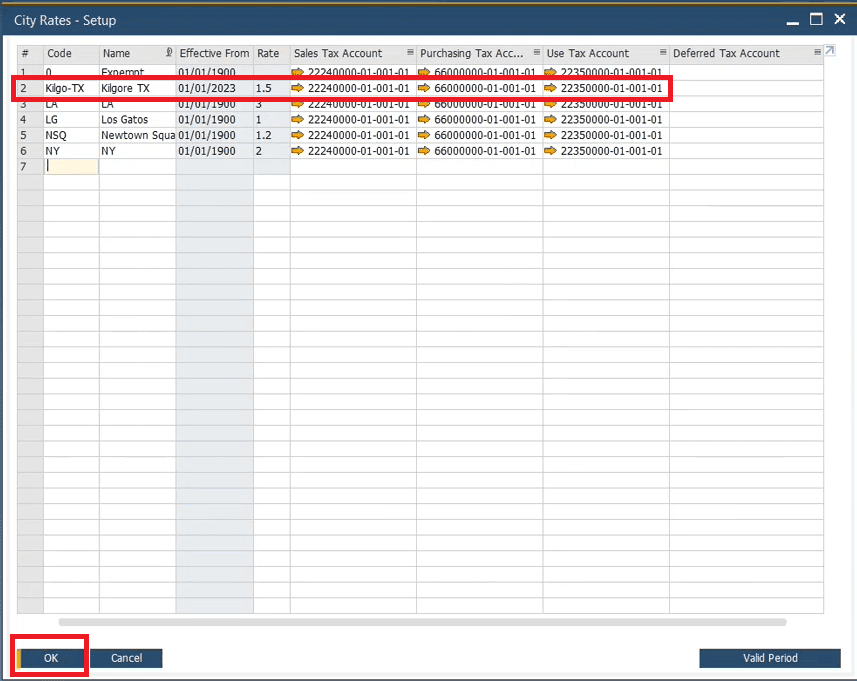Image resolution: width=857 pixels, height=681 pixels.
Task: Click the expand form icon at grid top-right corner
Action: 829,49
